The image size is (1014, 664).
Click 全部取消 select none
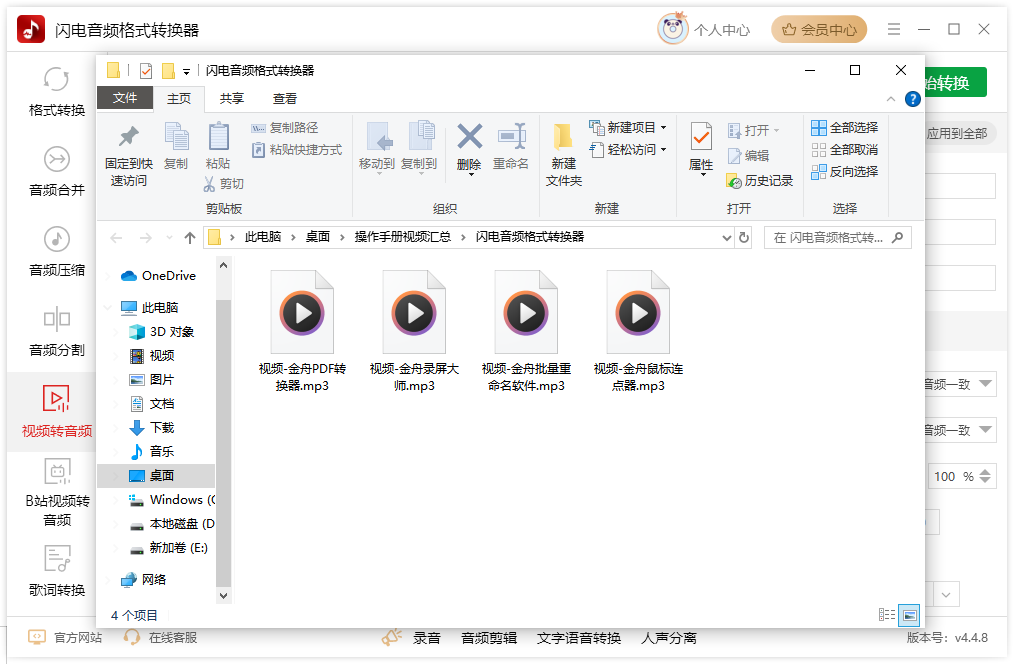point(845,150)
